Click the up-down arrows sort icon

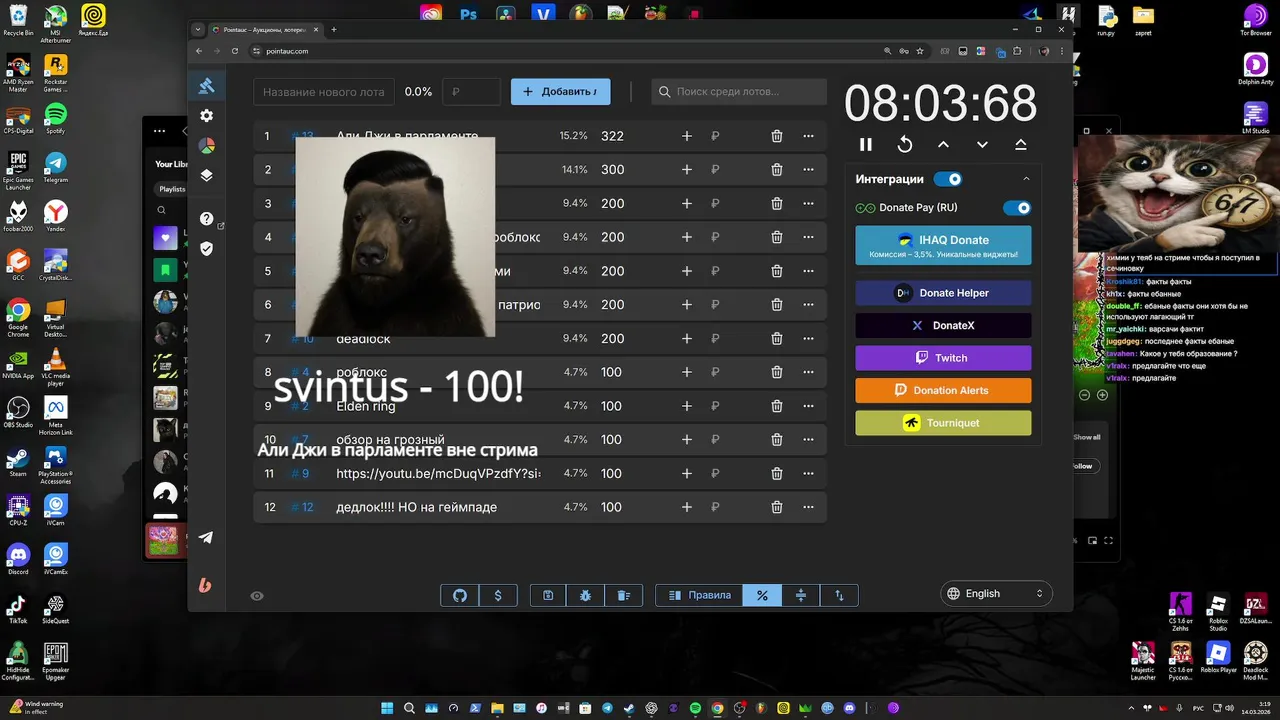(x=839, y=595)
